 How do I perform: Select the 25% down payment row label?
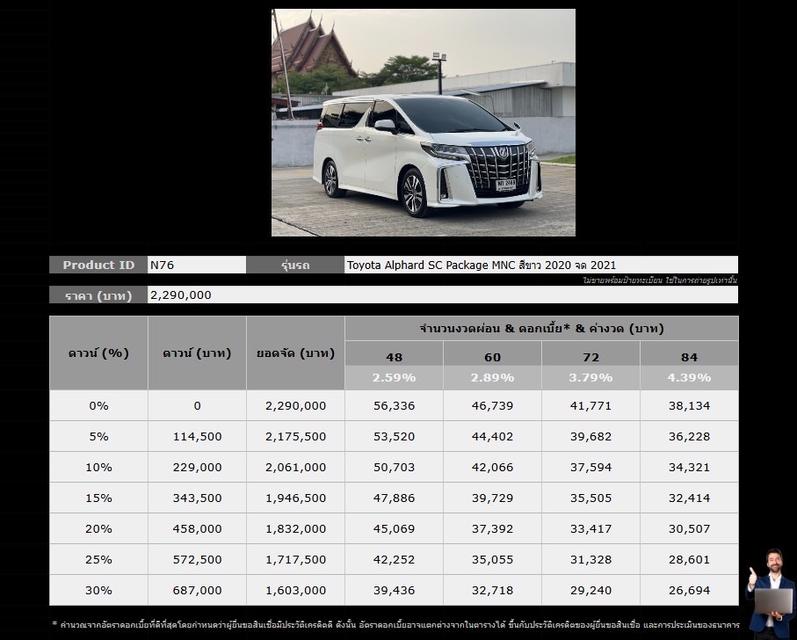click(x=99, y=559)
